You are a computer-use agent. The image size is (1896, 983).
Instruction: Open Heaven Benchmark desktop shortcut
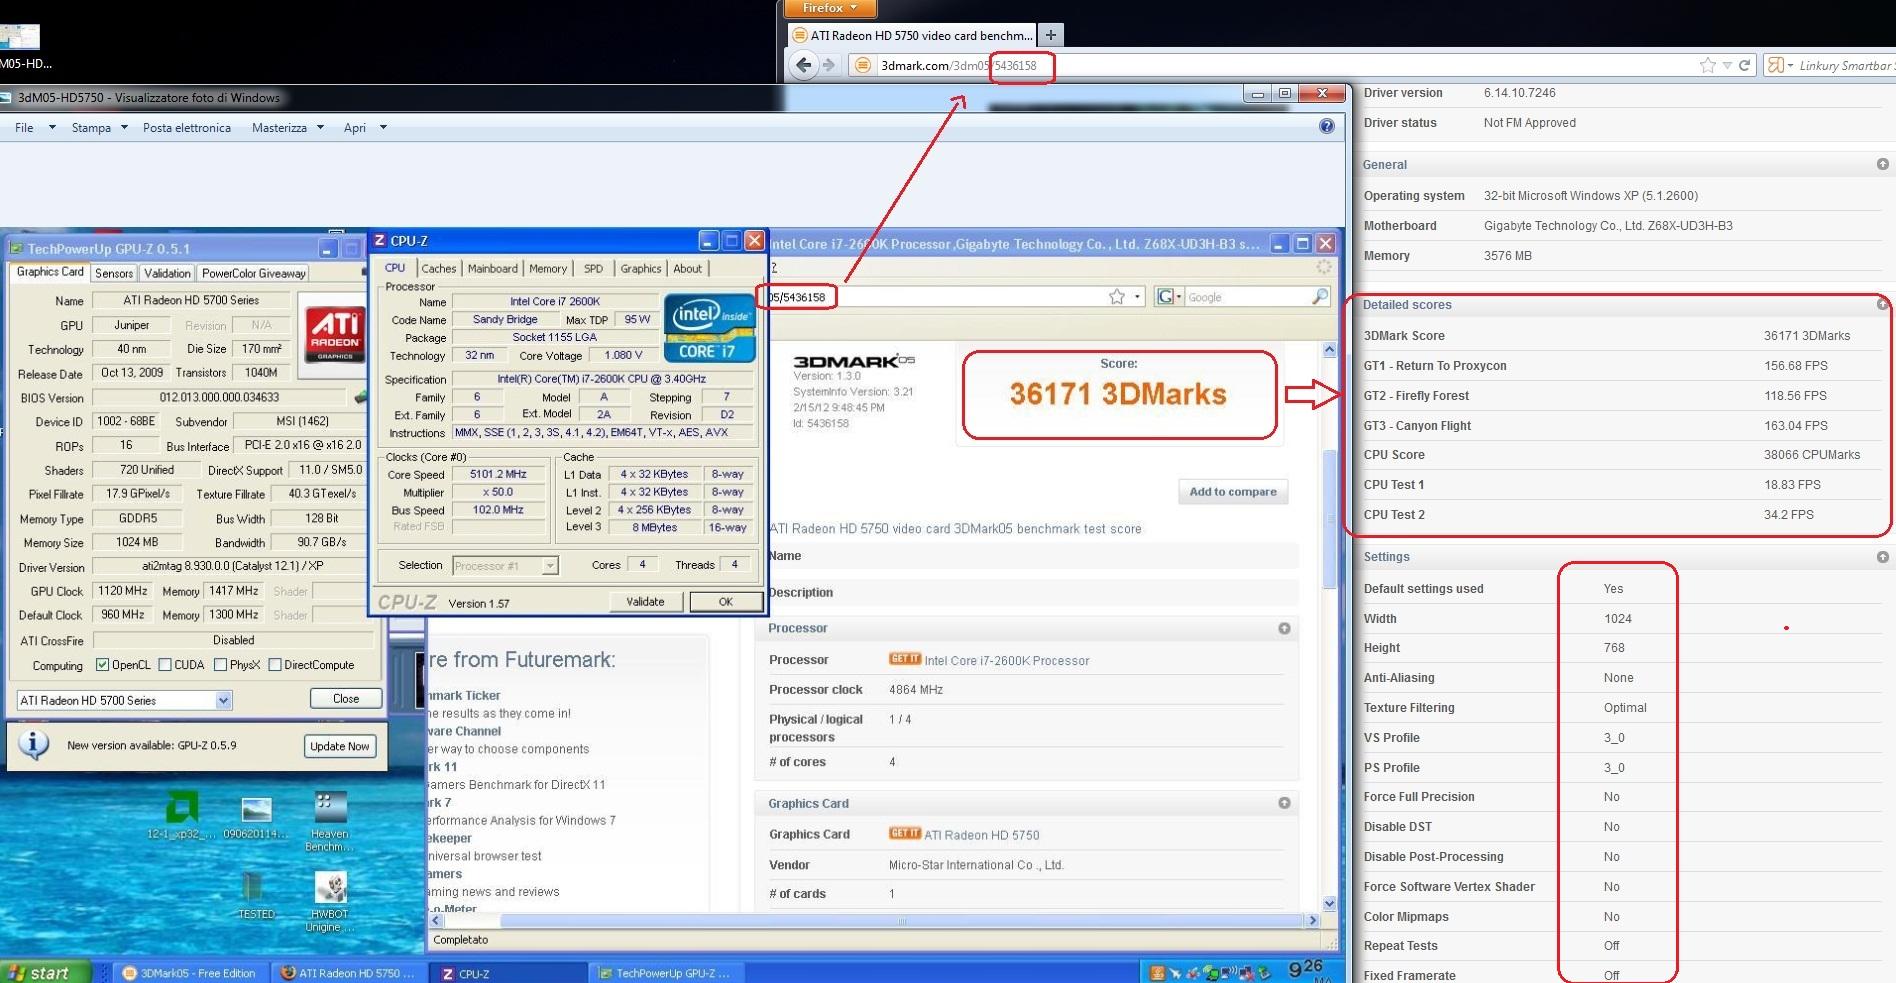[x=330, y=821]
